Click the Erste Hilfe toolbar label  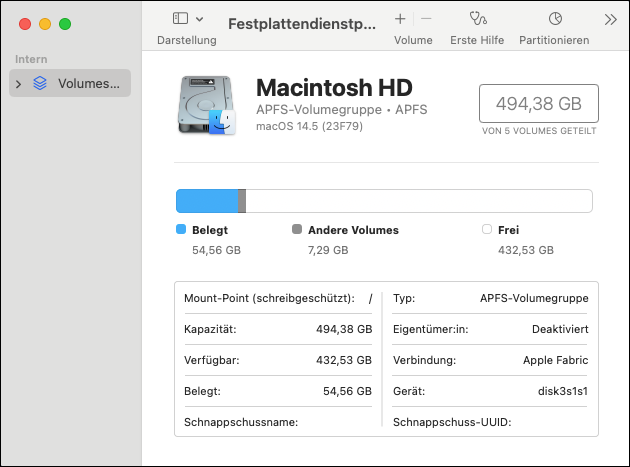[477, 40]
